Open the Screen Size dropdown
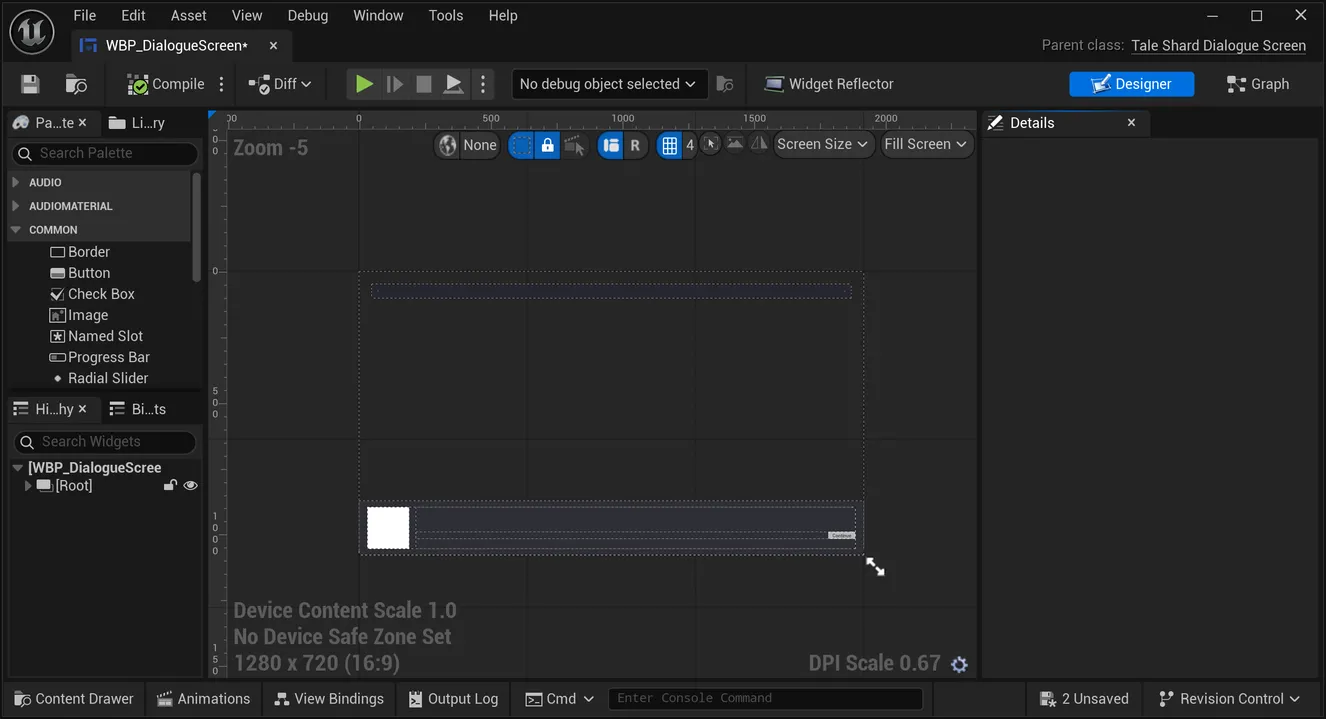 click(x=824, y=144)
